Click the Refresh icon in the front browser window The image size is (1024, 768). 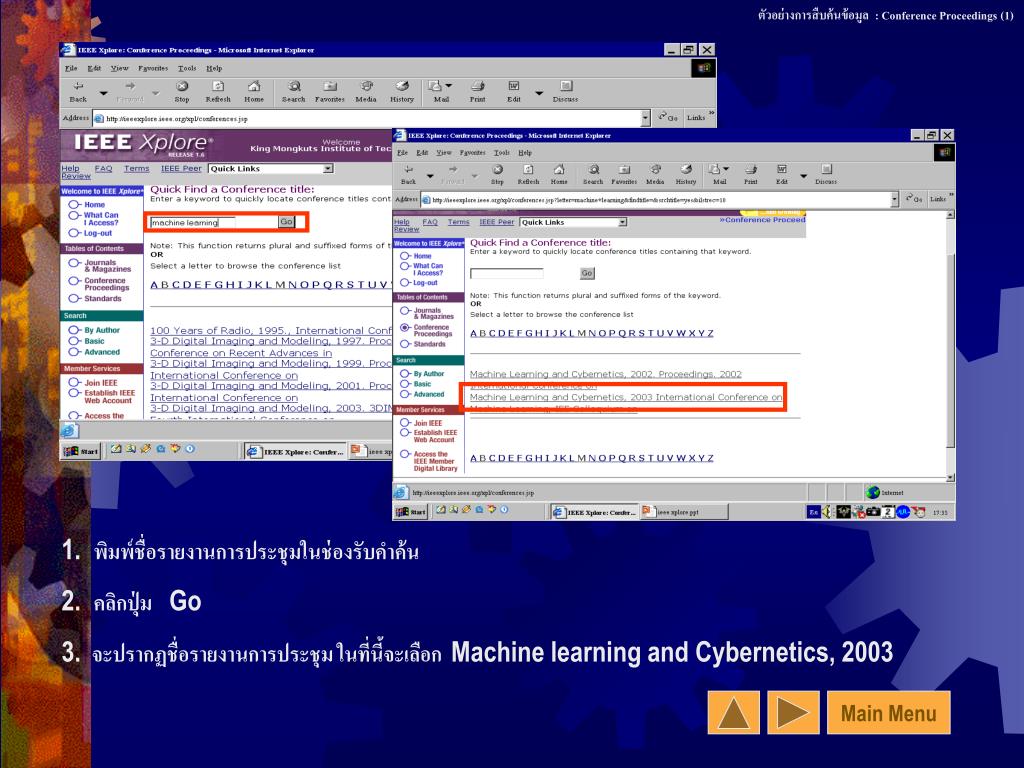point(528,170)
